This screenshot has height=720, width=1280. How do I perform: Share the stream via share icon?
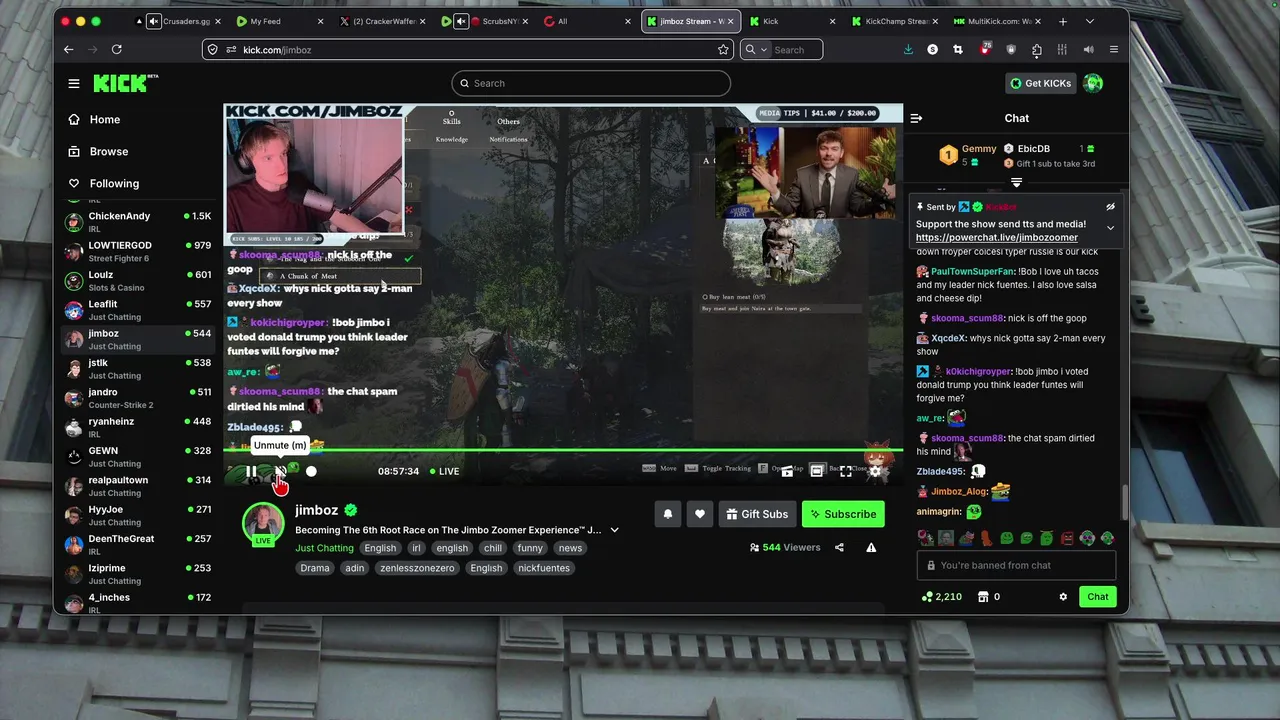(x=839, y=547)
